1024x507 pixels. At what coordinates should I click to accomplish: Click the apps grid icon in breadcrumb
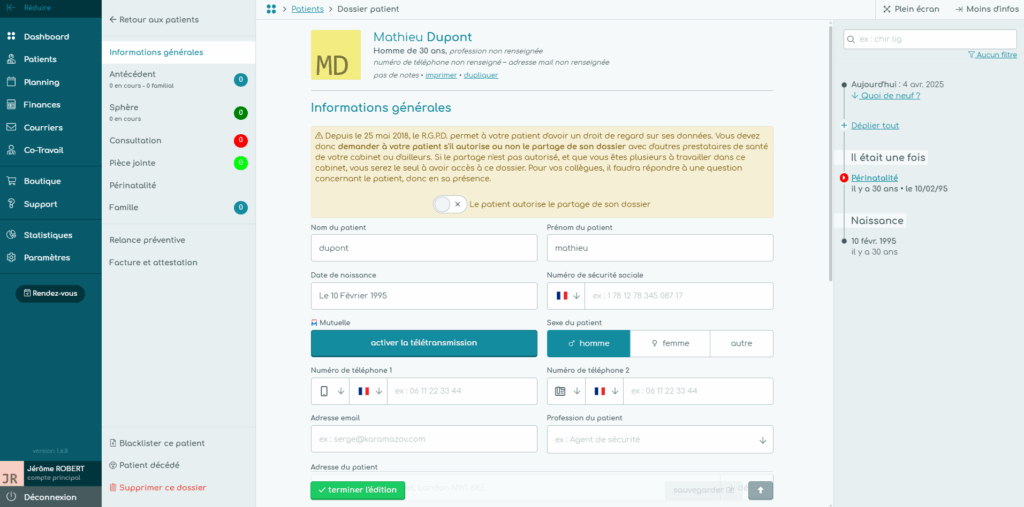[x=271, y=9]
